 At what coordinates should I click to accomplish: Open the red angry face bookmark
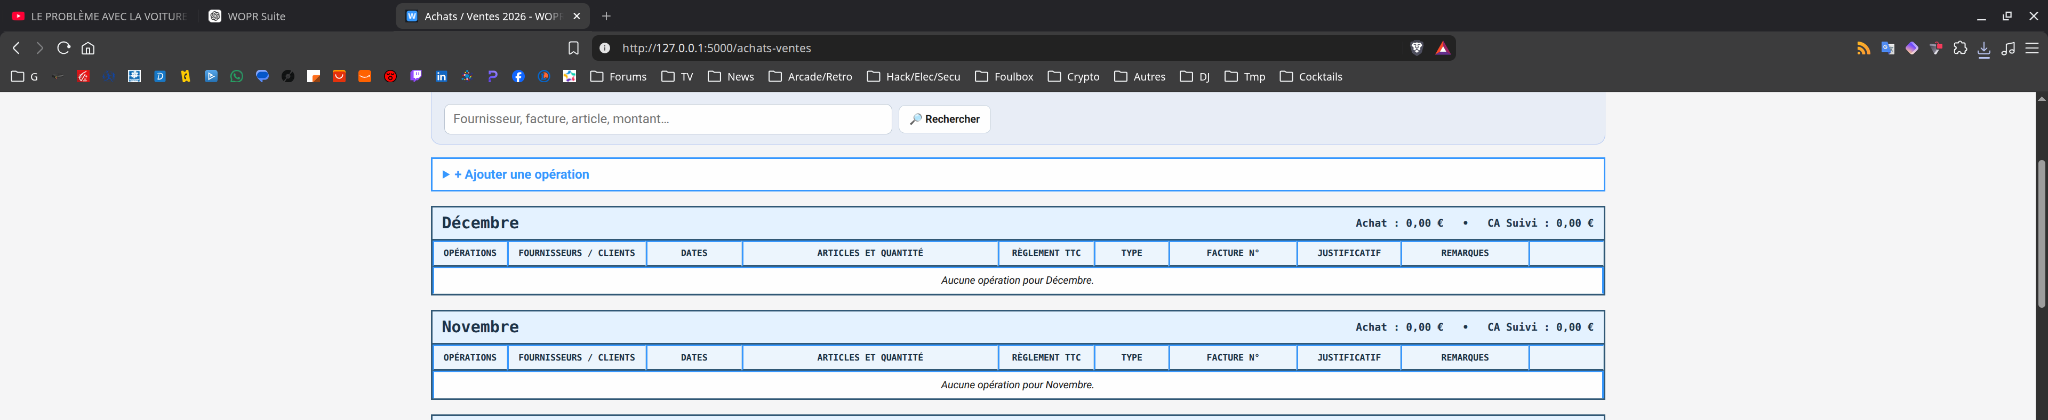390,76
